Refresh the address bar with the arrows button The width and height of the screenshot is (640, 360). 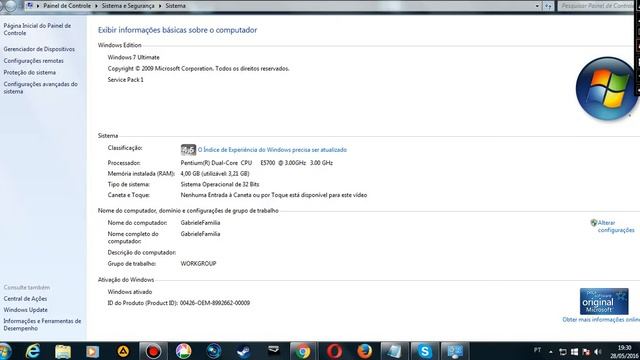pyautogui.click(x=548, y=6)
